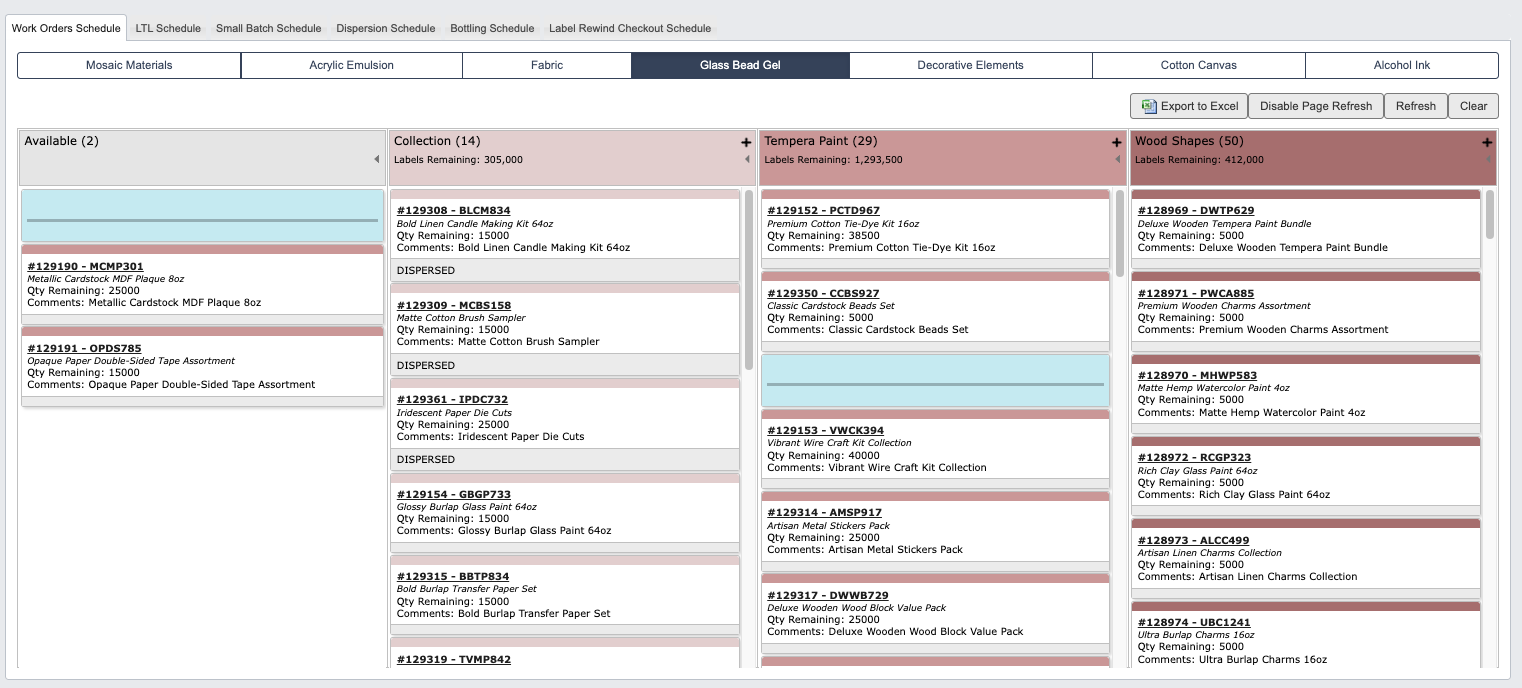This screenshot has height=688, width=1522.
Task: Click the Refresh button
Action: [x=1415, y=106]
